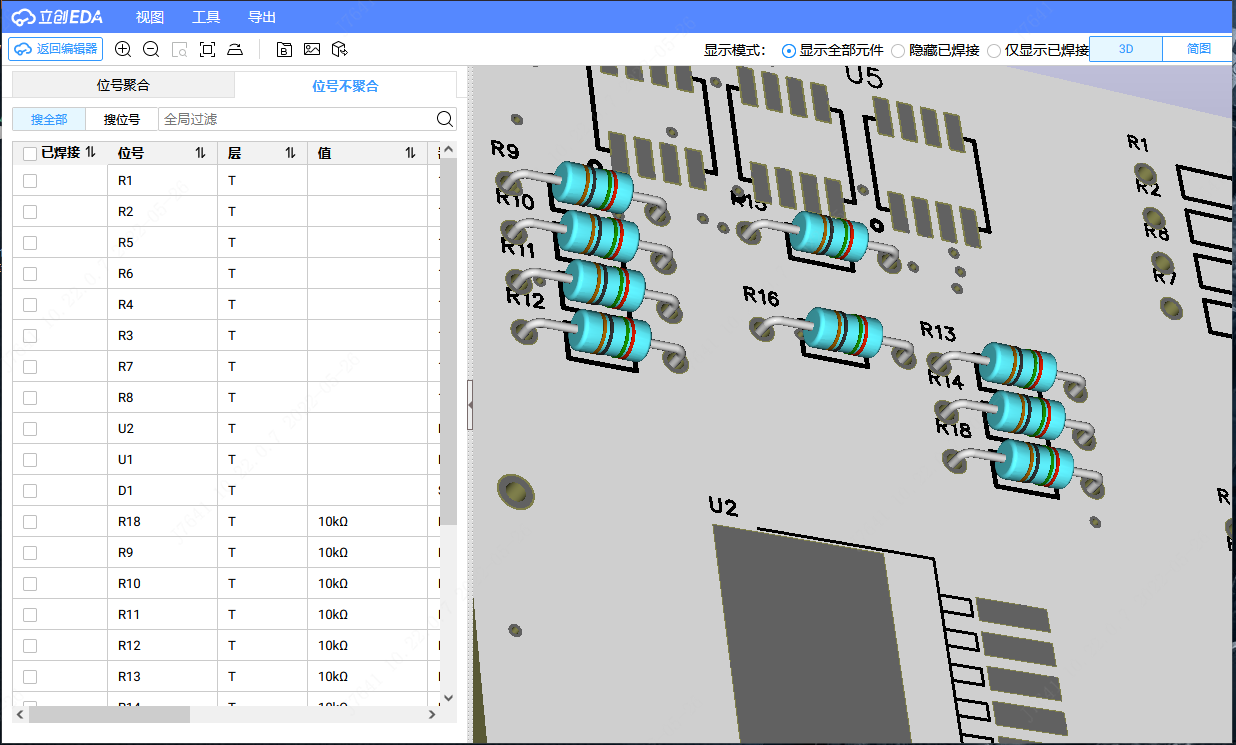Viewport: 1236px width, 745px height.
Task: Switch to the 位号聚合 tab
Action: point(123,86)
